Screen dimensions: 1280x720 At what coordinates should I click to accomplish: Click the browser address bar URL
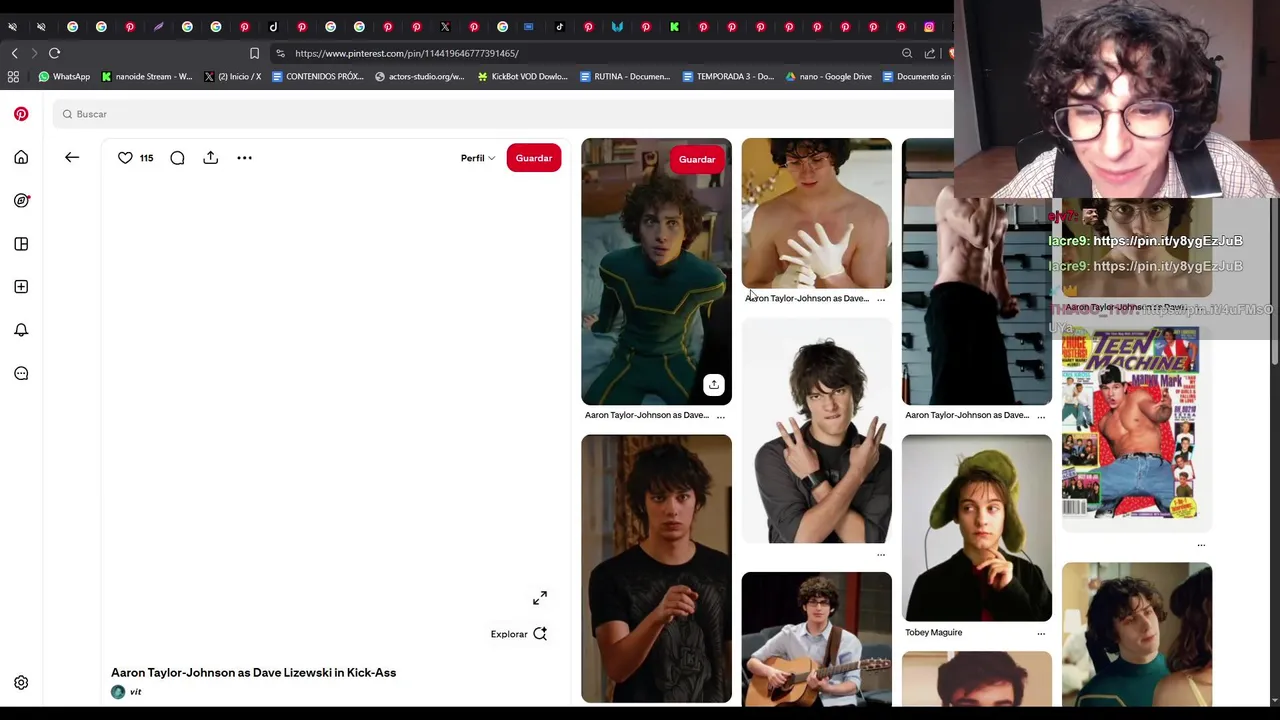tap(407, 53)
